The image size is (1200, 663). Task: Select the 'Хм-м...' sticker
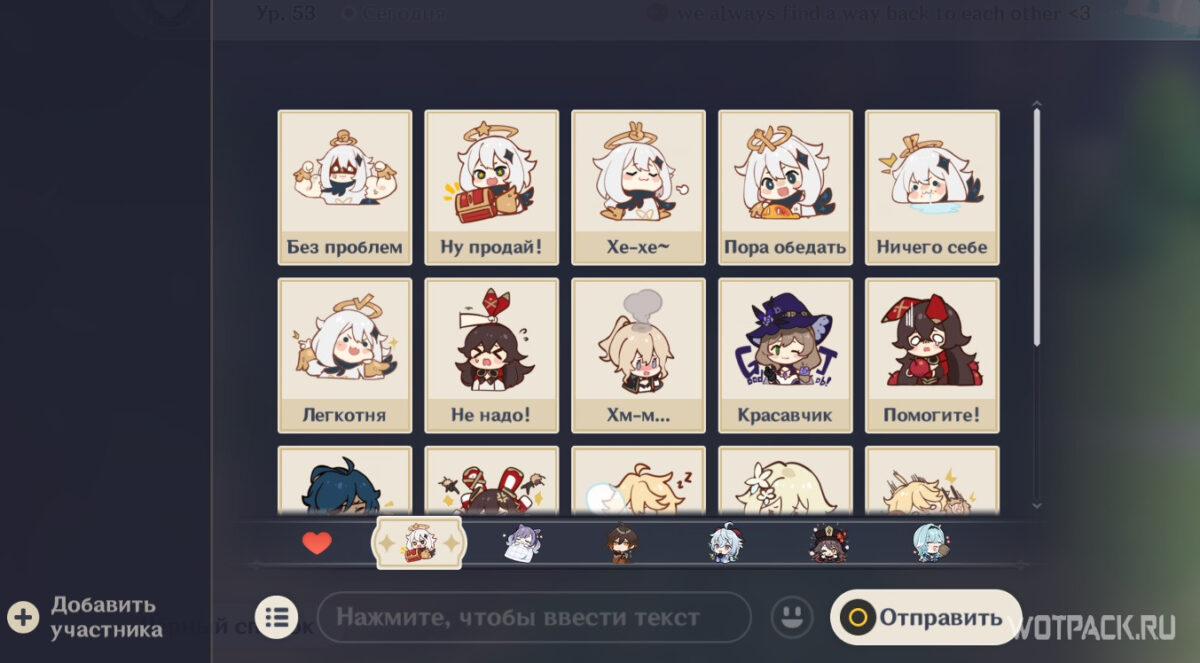tap(638, 355)
